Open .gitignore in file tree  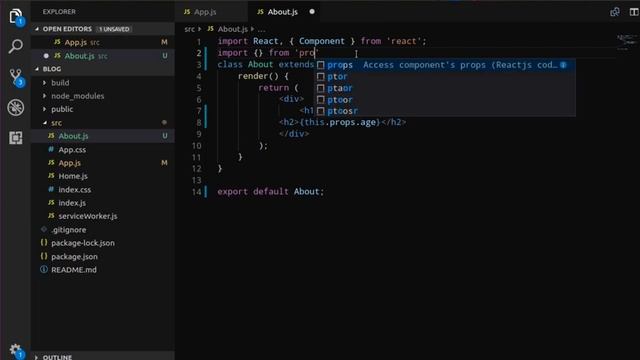click(x=103, y=229)
